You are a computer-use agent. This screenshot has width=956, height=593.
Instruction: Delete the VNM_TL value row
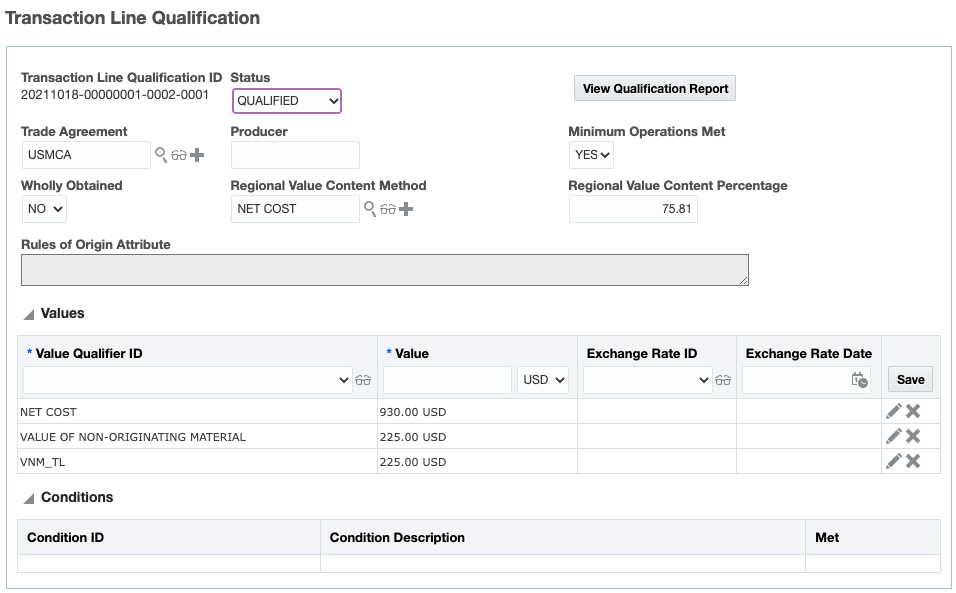point(913,461)
